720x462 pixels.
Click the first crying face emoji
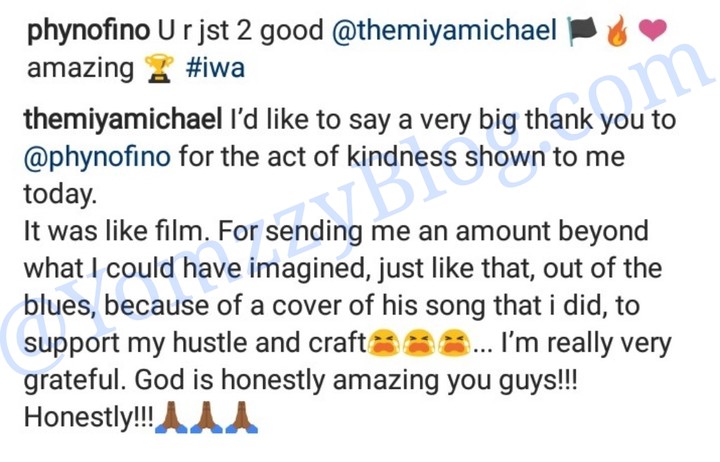[x=381, y=343]
